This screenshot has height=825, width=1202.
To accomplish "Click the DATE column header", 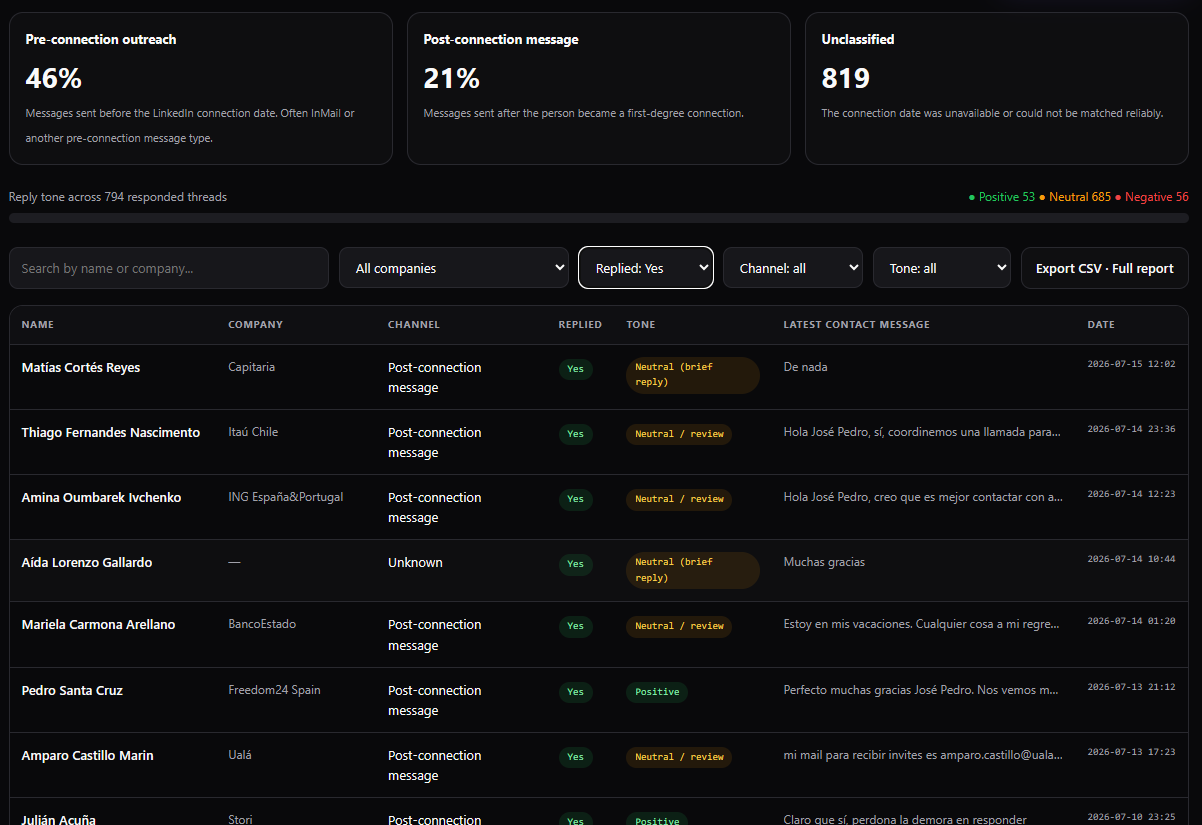I will [1101, 325].
